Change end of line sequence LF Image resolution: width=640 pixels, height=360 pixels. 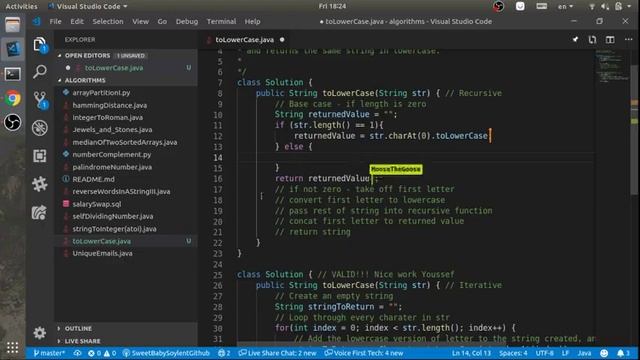coord(565,353)
